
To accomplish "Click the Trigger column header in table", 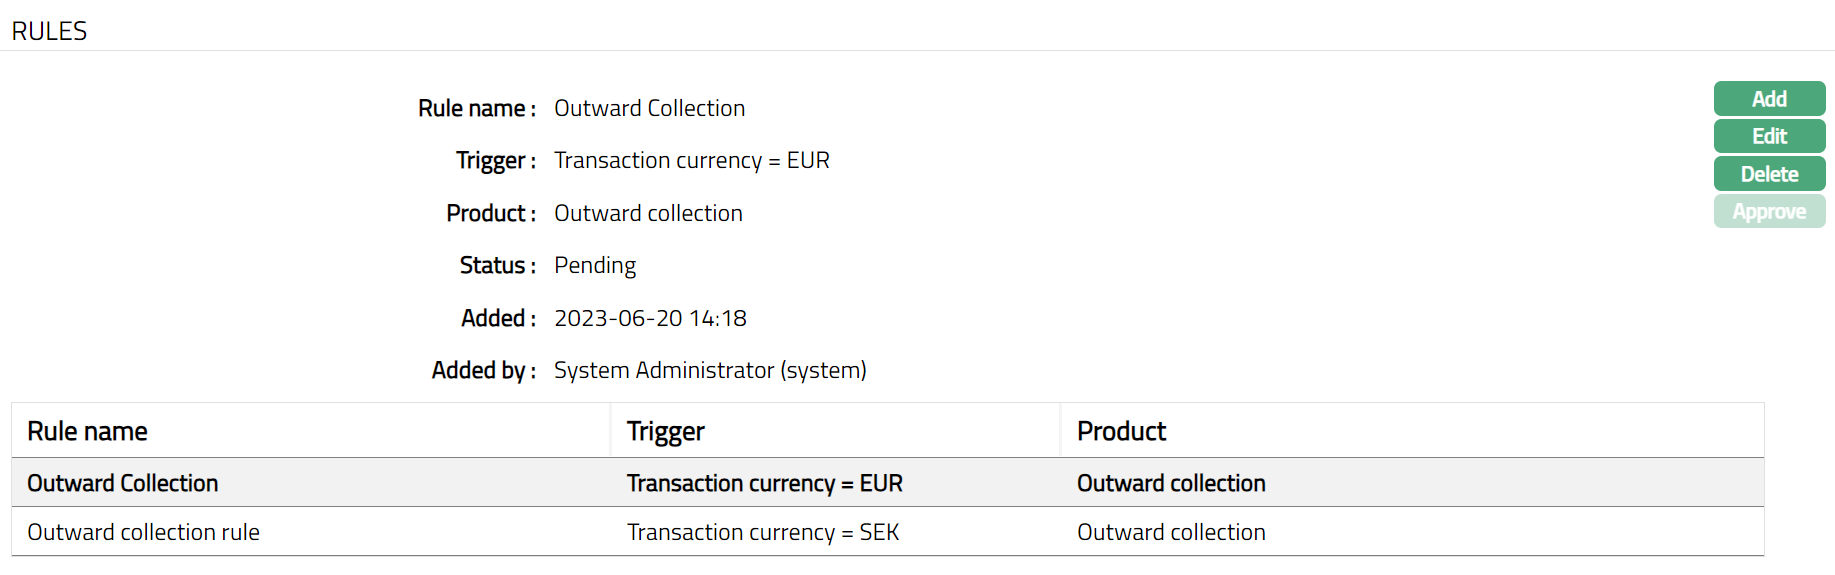I will point(665,431).
